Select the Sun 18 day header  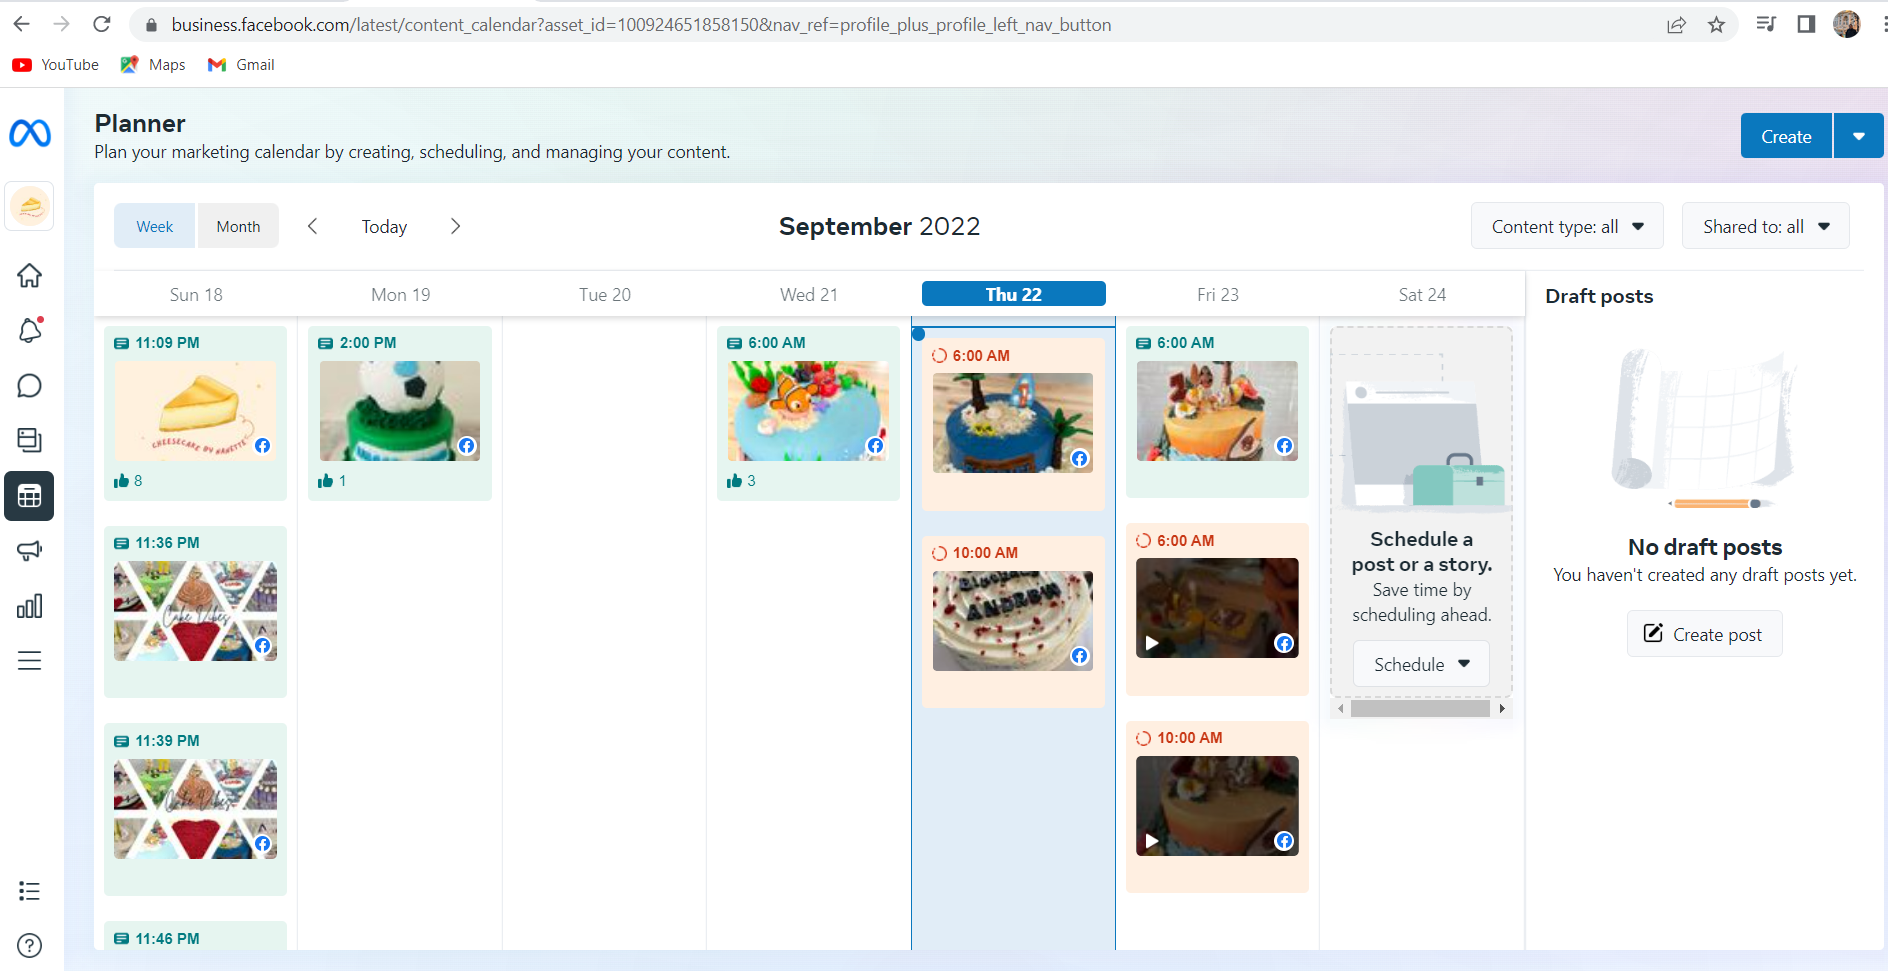click(196, 295)
